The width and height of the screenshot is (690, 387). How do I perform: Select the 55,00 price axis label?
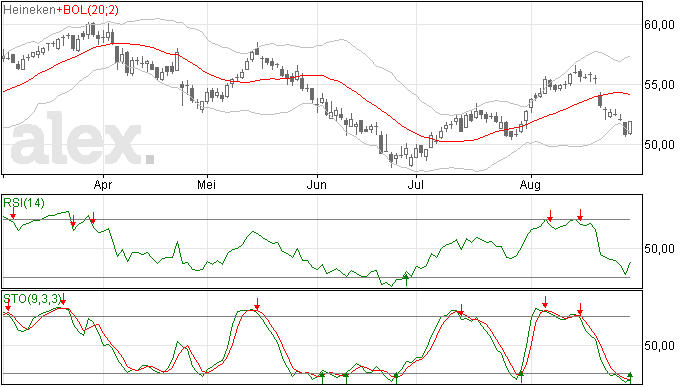coord(659,85)
